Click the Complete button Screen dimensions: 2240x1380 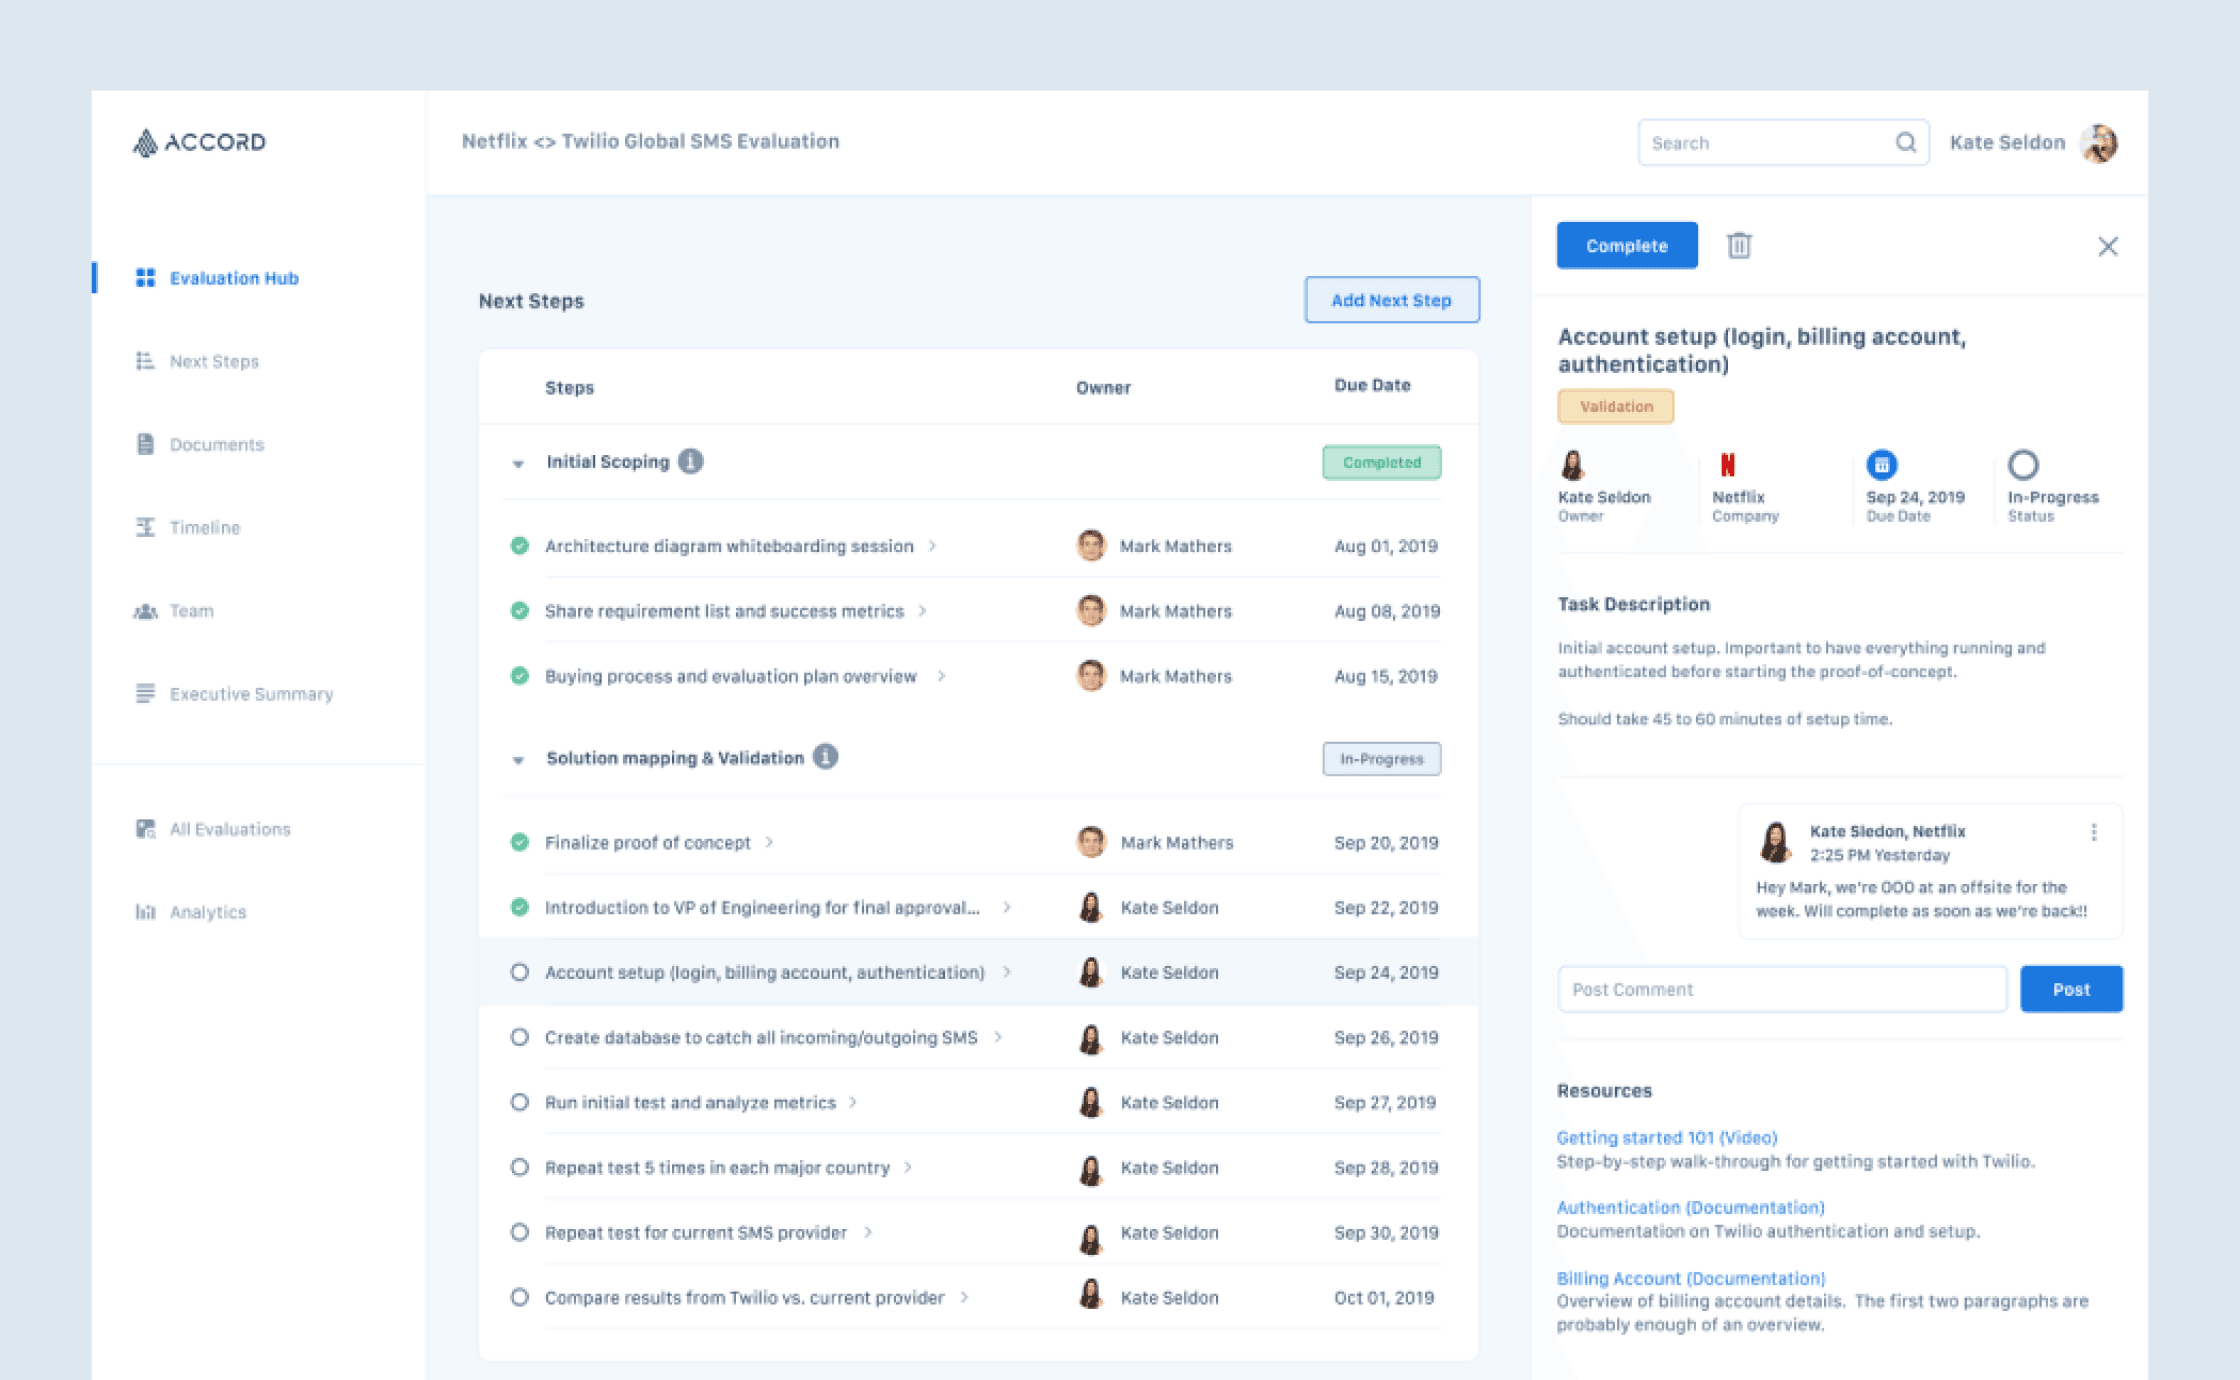pyautogui.click(x=1627, y=245)
